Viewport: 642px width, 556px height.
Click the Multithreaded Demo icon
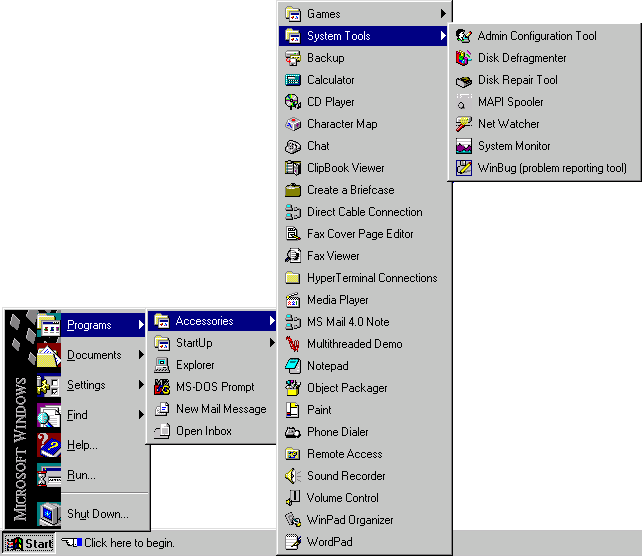(293, 344)
